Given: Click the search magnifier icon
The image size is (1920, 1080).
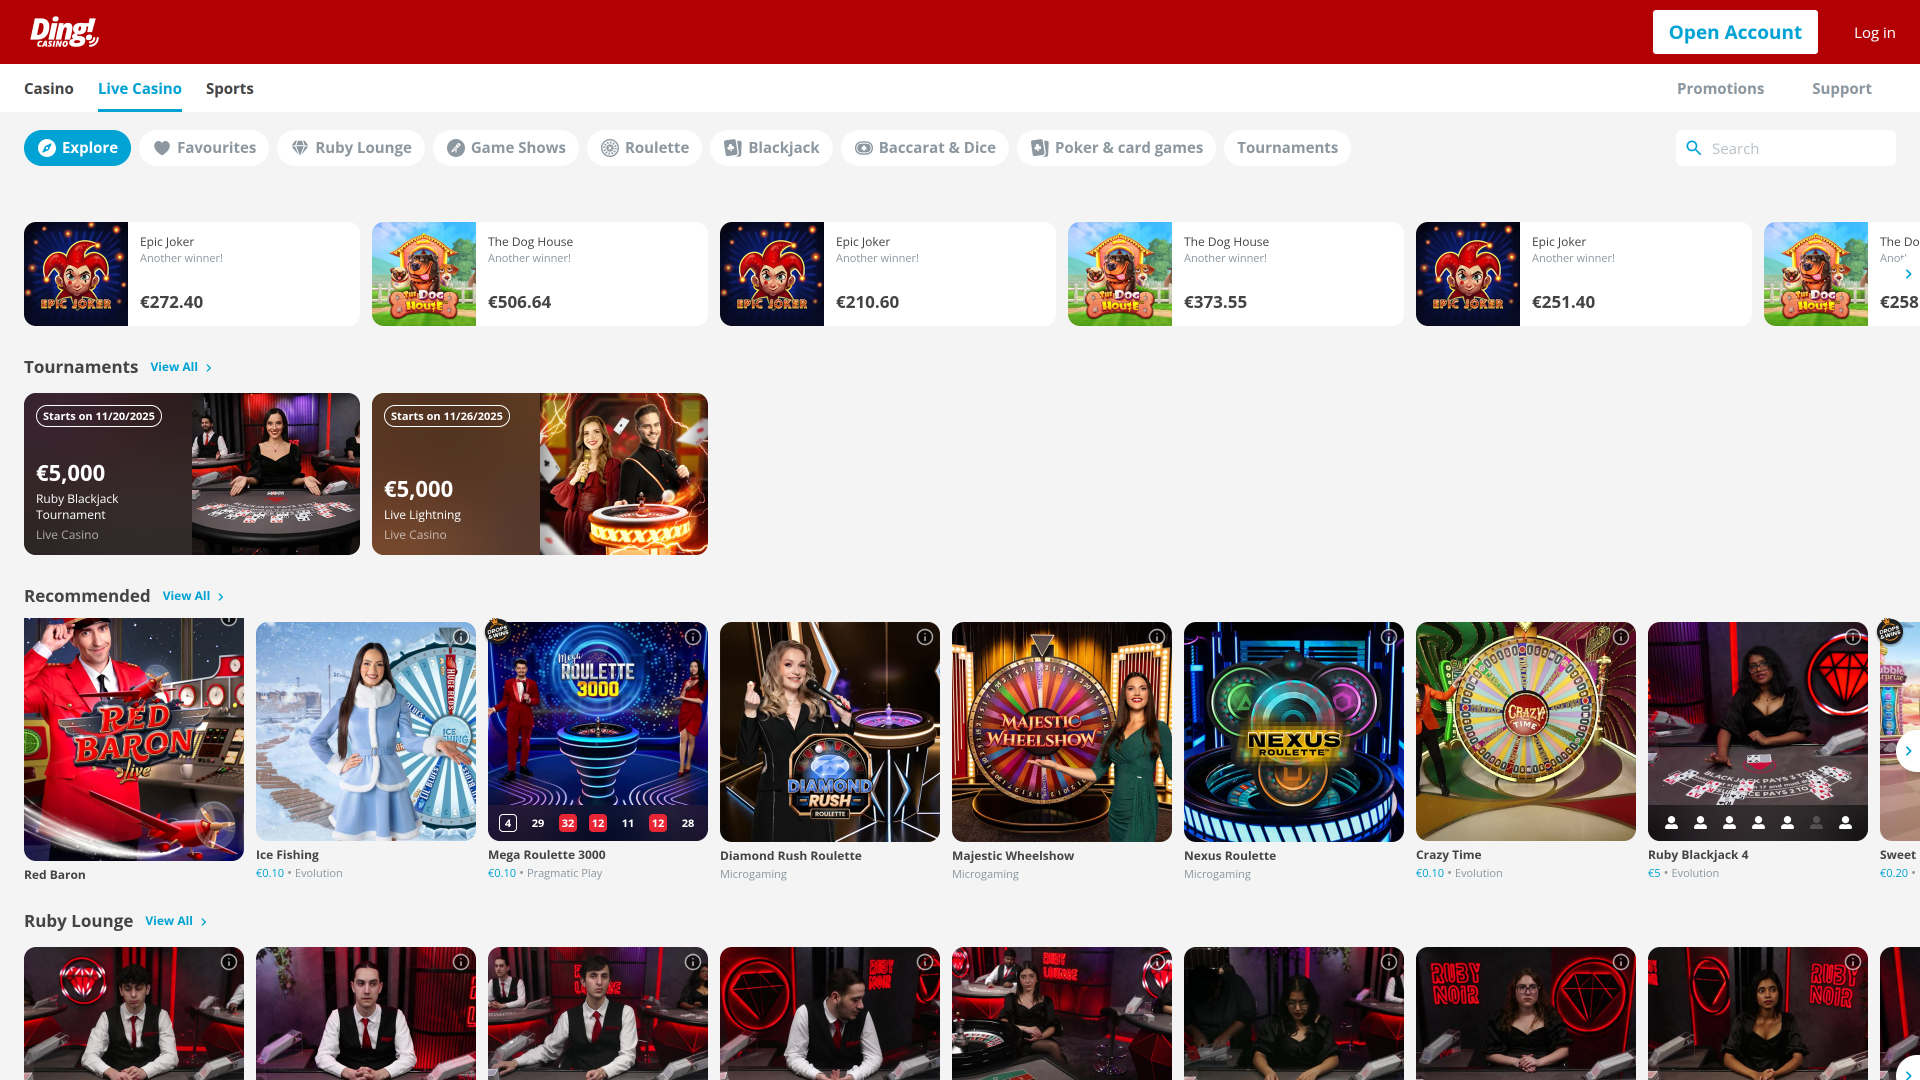Looking at the screenshot, I should point(1694,147).
